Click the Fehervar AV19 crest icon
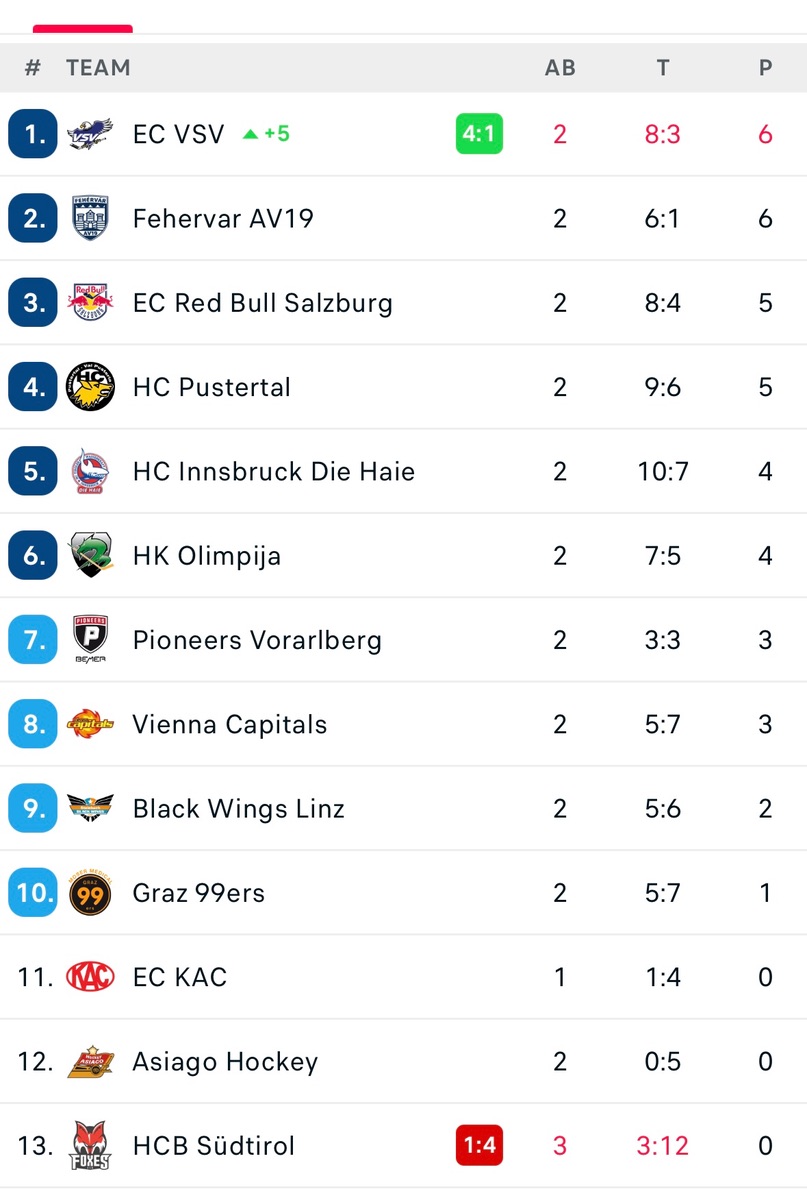This screenshot has height=1200, width=807. (90, 218)
